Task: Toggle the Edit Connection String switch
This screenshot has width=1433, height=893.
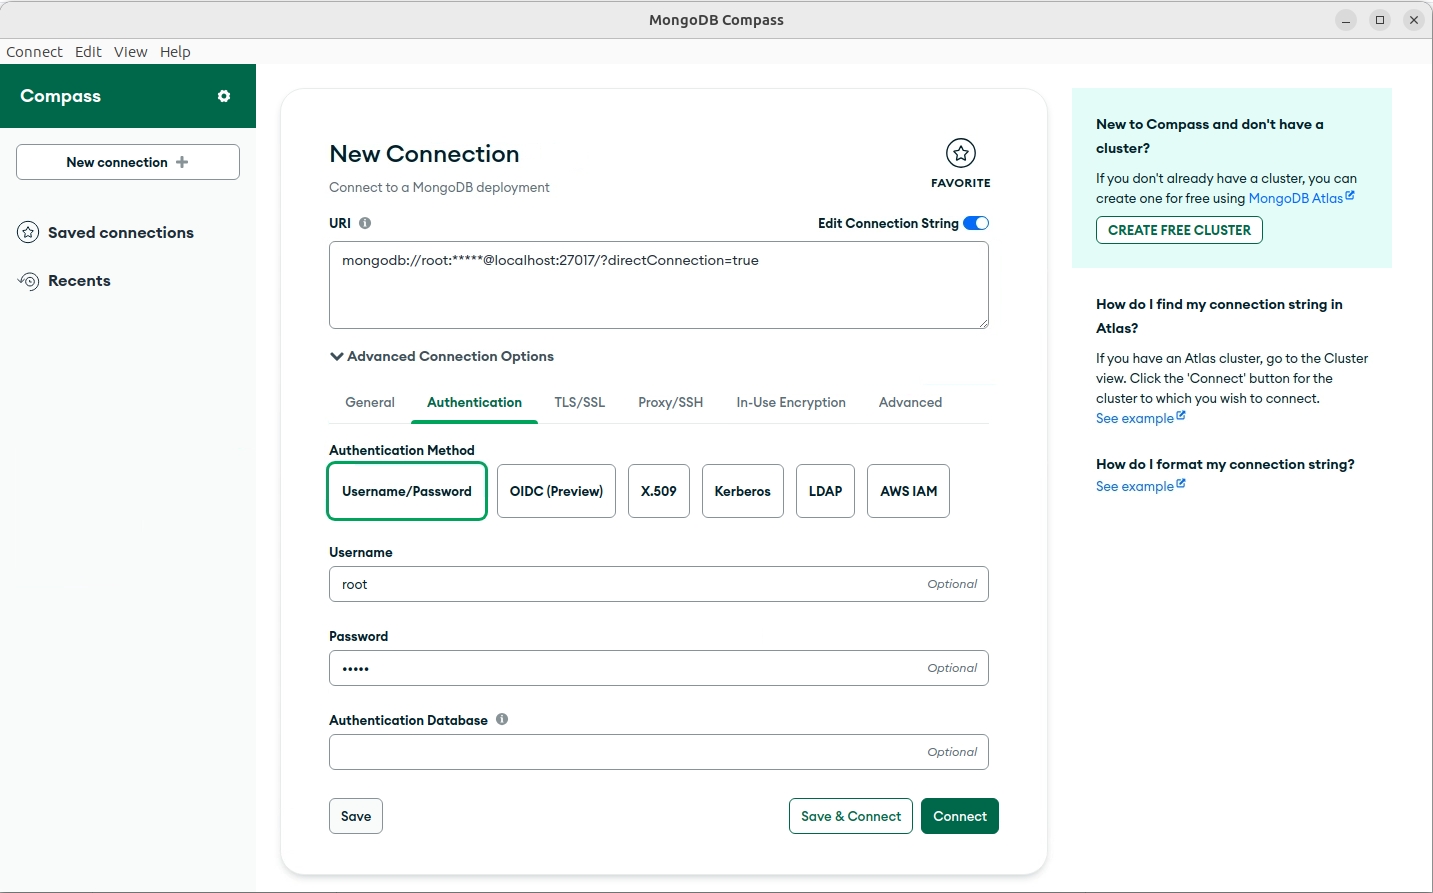Action: coord(976,223)
